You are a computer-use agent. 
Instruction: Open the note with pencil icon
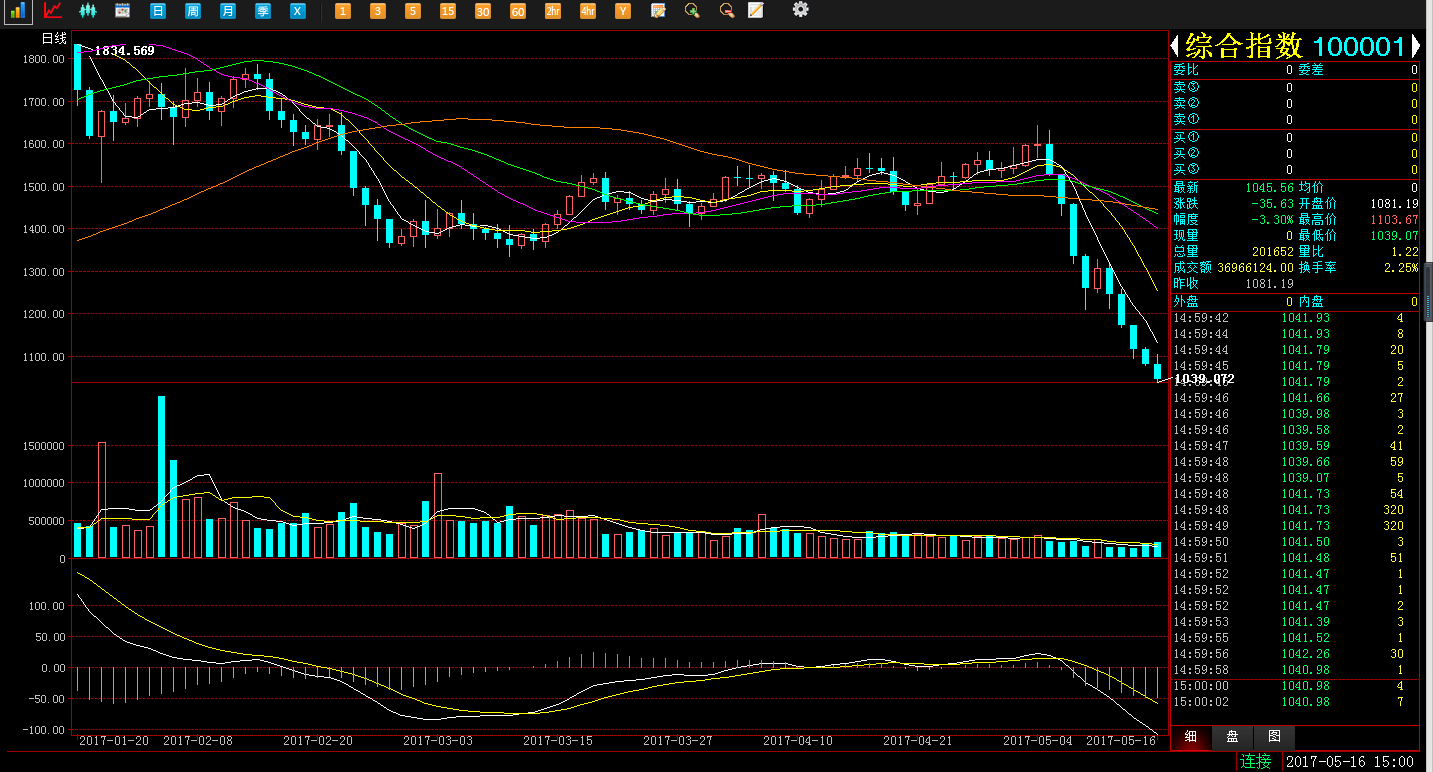tap(756, 11)
